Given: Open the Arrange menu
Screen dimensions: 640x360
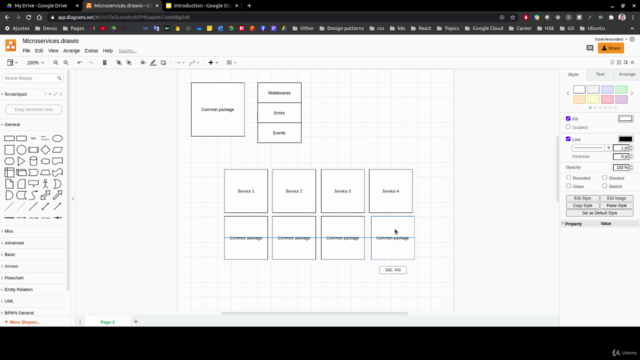Looking at the screenshot, I should coord(71,51).
